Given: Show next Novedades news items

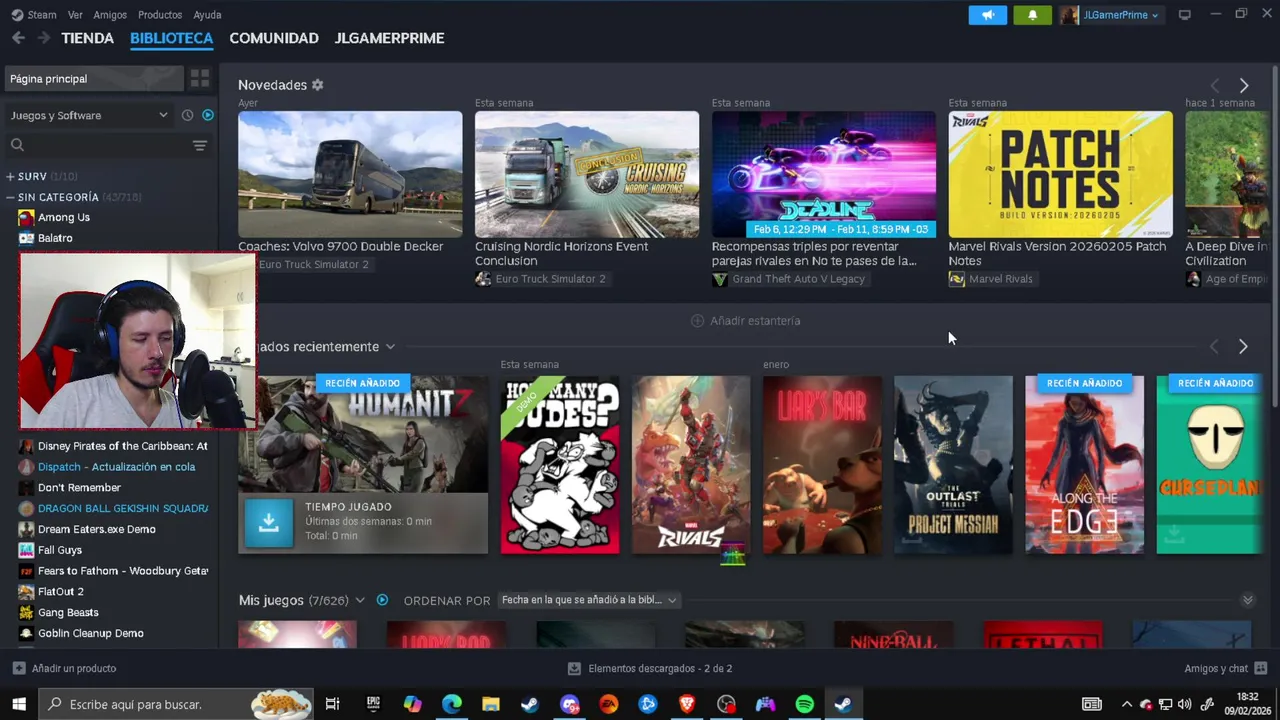Looking at the screenshot, I should pos(1244,86).
